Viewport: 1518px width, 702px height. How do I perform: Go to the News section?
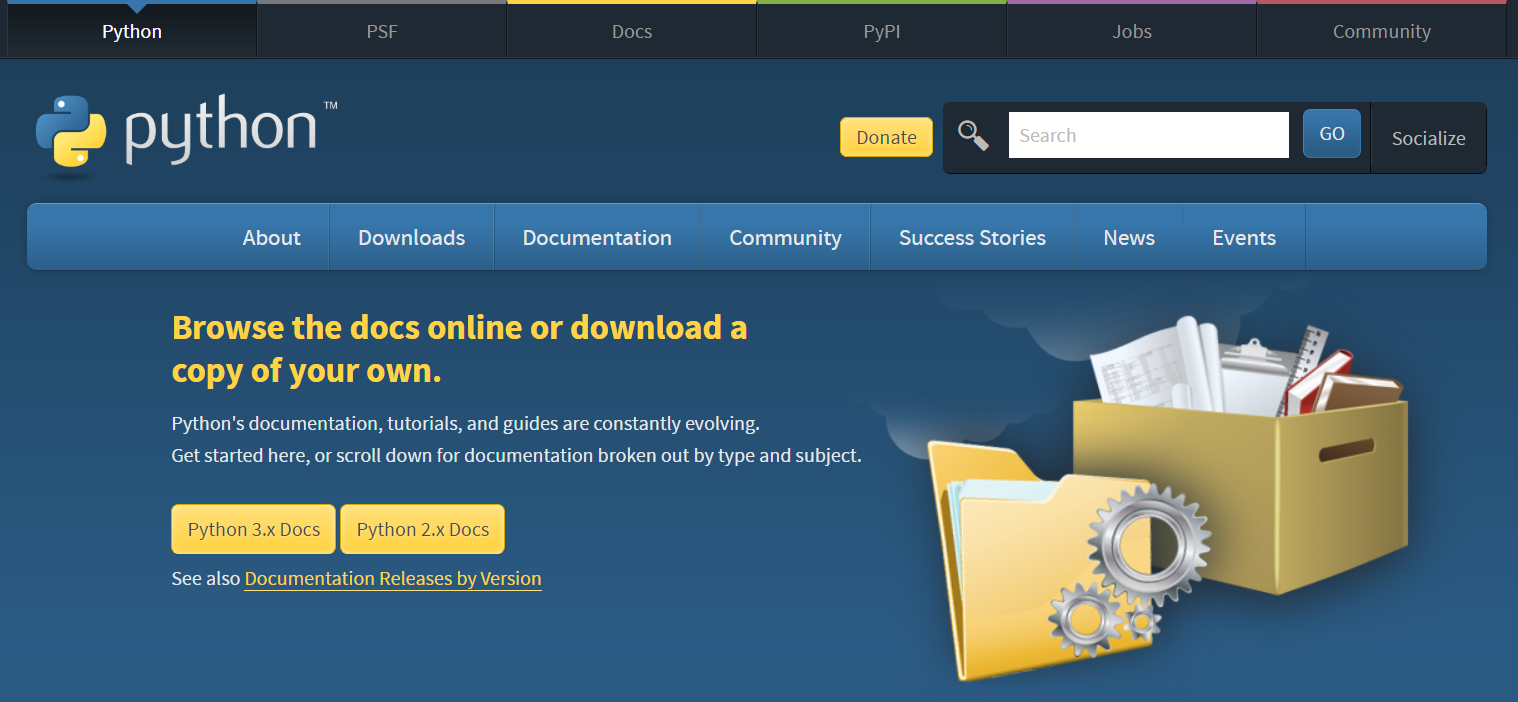click(1129, 238)
